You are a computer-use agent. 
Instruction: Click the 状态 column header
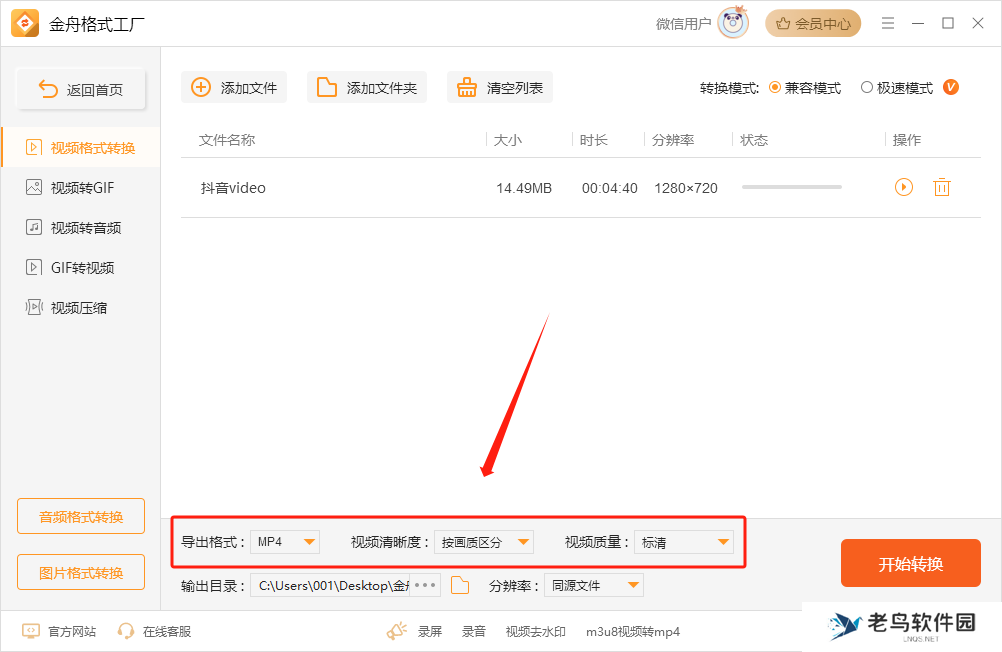[x=754, y=140]
